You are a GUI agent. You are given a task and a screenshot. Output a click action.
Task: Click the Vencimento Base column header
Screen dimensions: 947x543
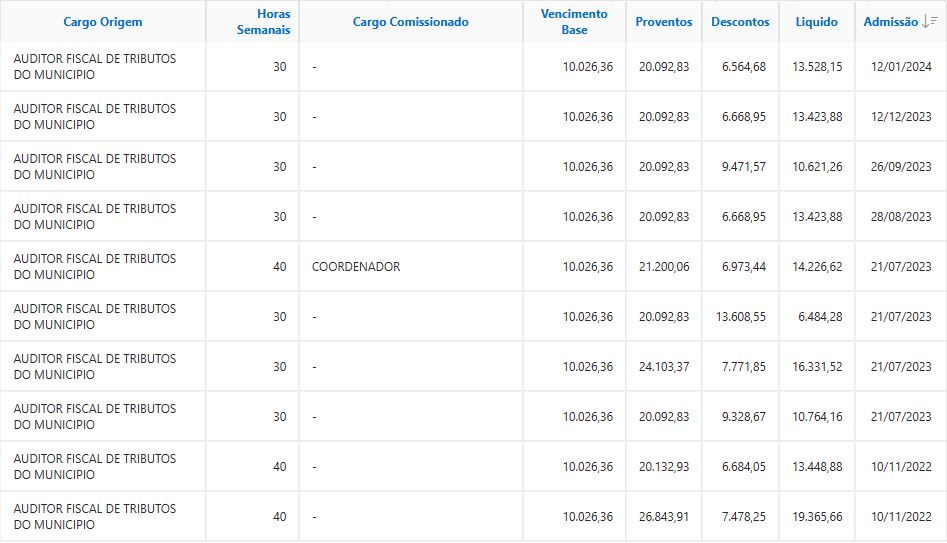click(x=574, y=22)
